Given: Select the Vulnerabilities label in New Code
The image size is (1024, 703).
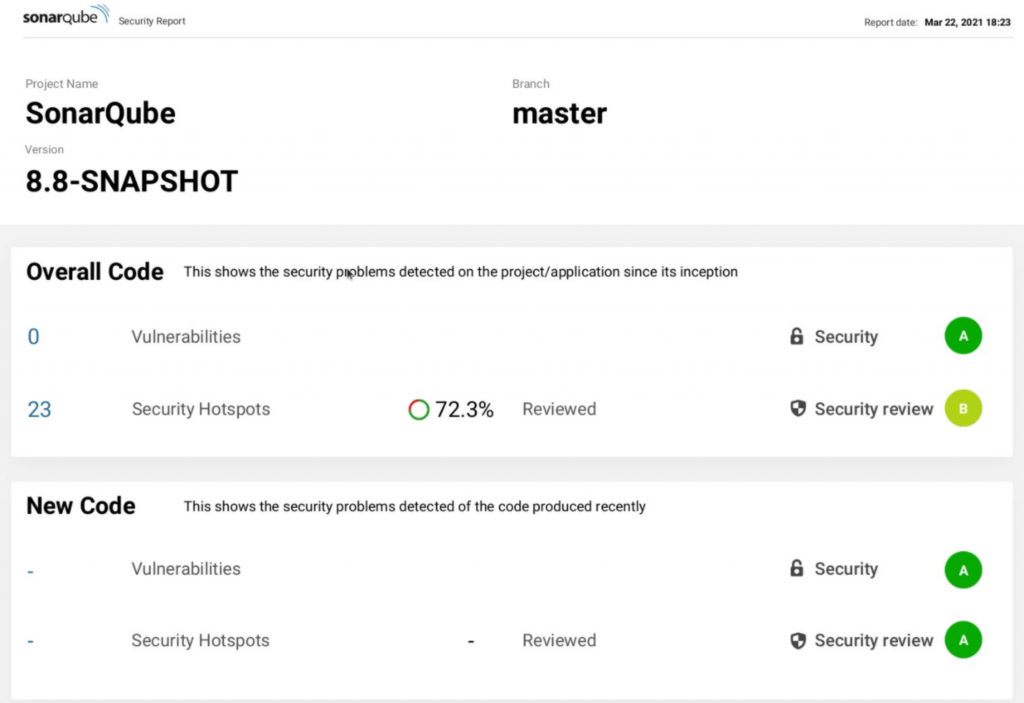Looking at the screenshot, I should (186, 568).
